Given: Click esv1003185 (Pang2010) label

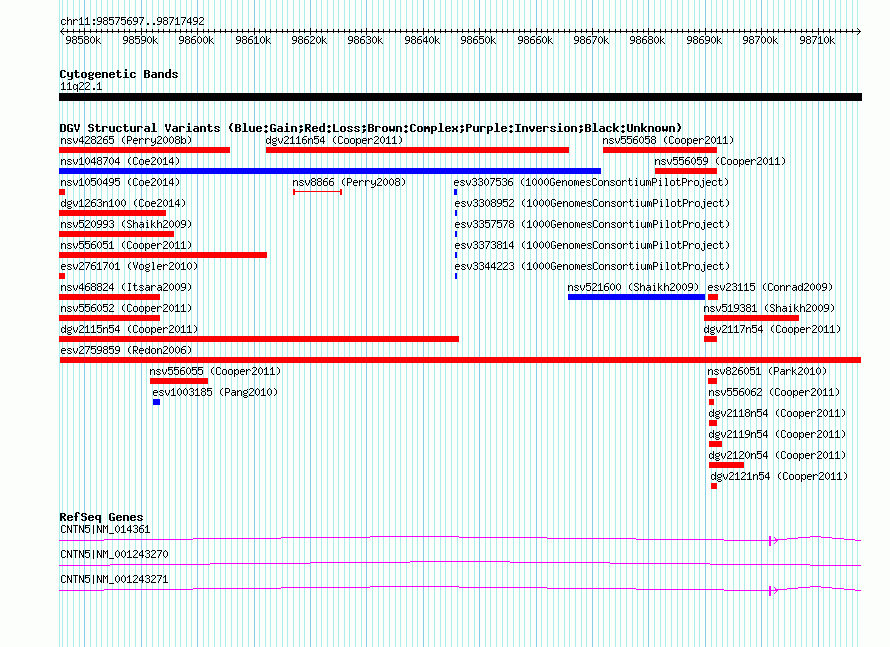Looking at the screenshot, I should point(215,392).
